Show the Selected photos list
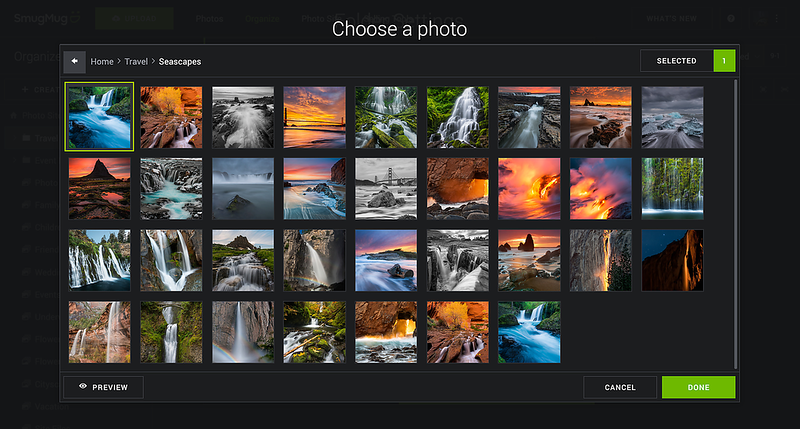The width and height of the screenshot is (800, 429). [677, 61]
